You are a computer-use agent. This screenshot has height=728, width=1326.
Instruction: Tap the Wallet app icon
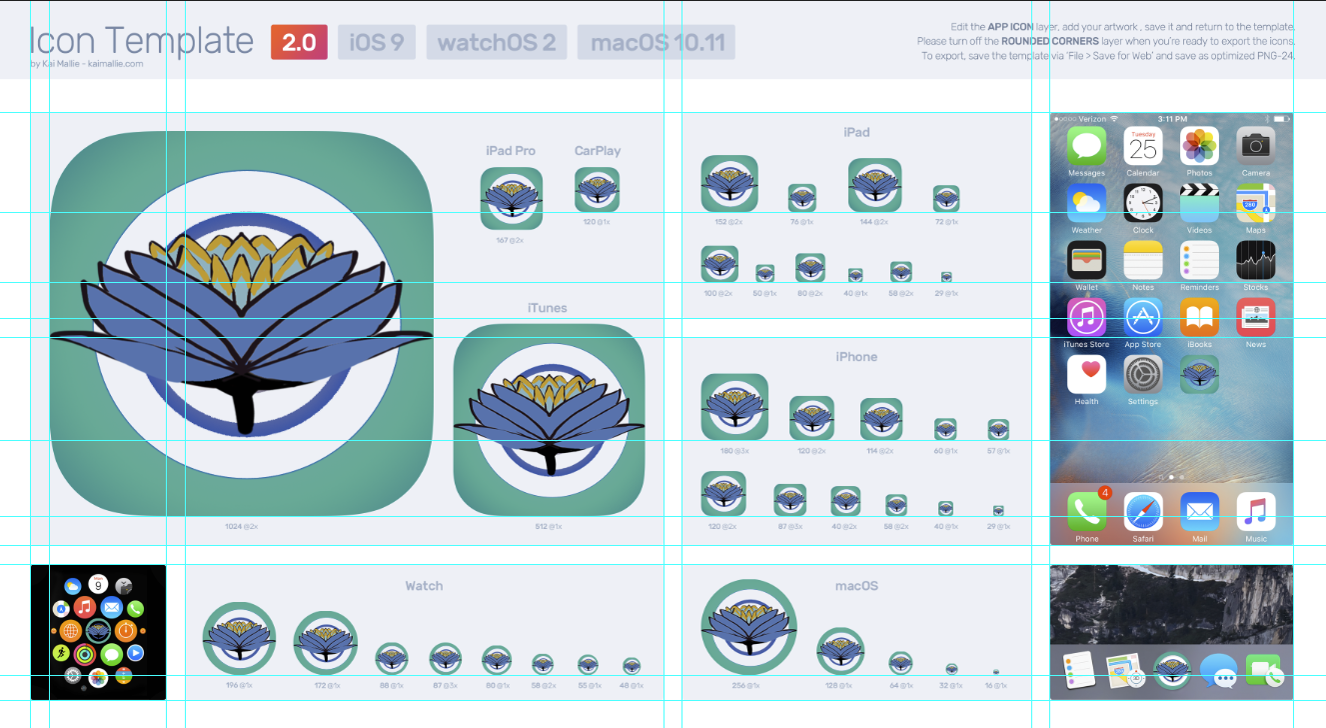(x=1086, y=260)
